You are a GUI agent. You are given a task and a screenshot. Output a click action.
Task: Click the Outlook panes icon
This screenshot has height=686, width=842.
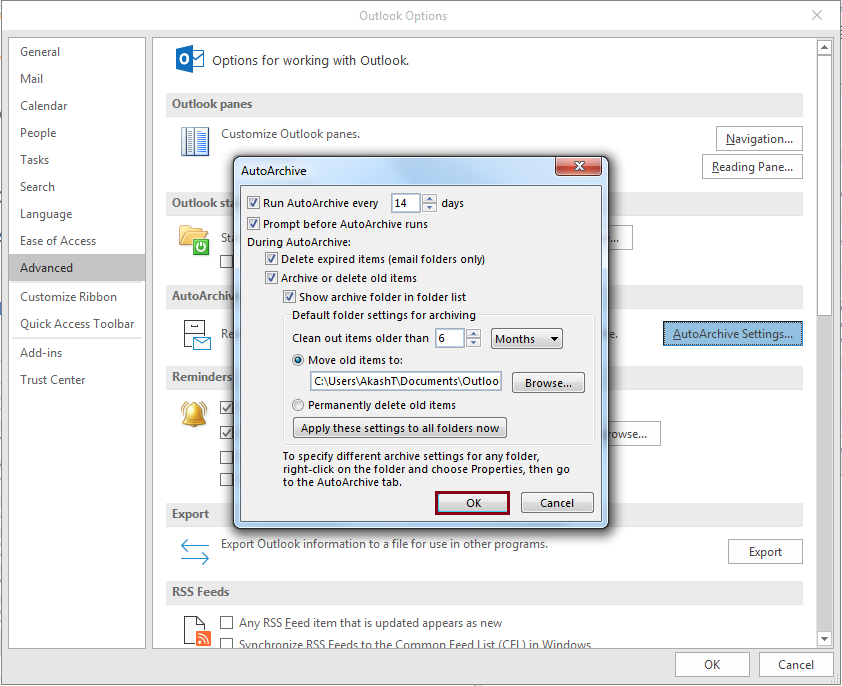point(194,141)
